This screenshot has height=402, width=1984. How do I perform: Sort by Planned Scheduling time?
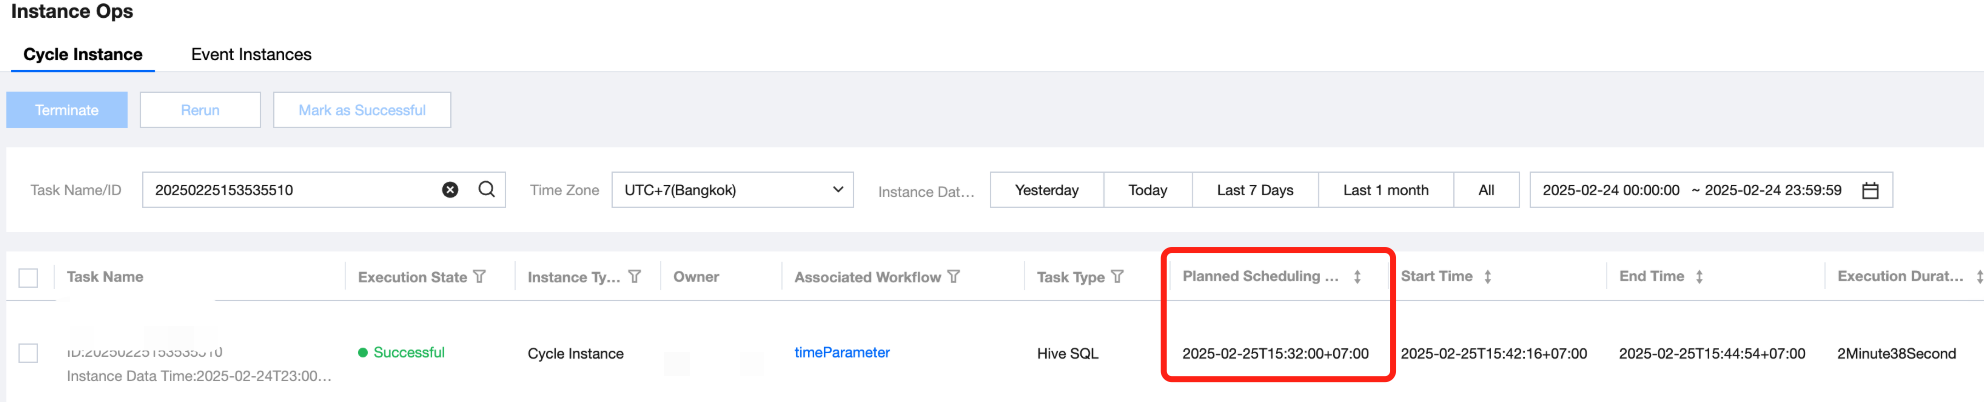click(x=1357, y=277)
